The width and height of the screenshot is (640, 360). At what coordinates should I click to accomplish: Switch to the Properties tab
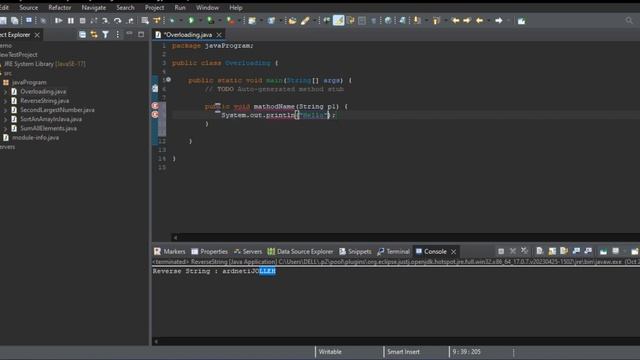[x=209, y=251]
